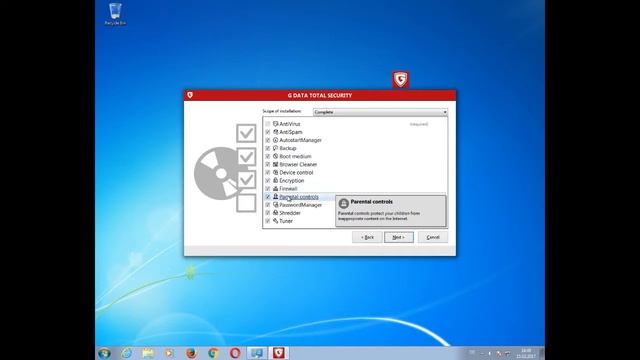Screen dimensions: 640x360
Task: Open Windows Media Player from taskbar
Action: [169, 353]
